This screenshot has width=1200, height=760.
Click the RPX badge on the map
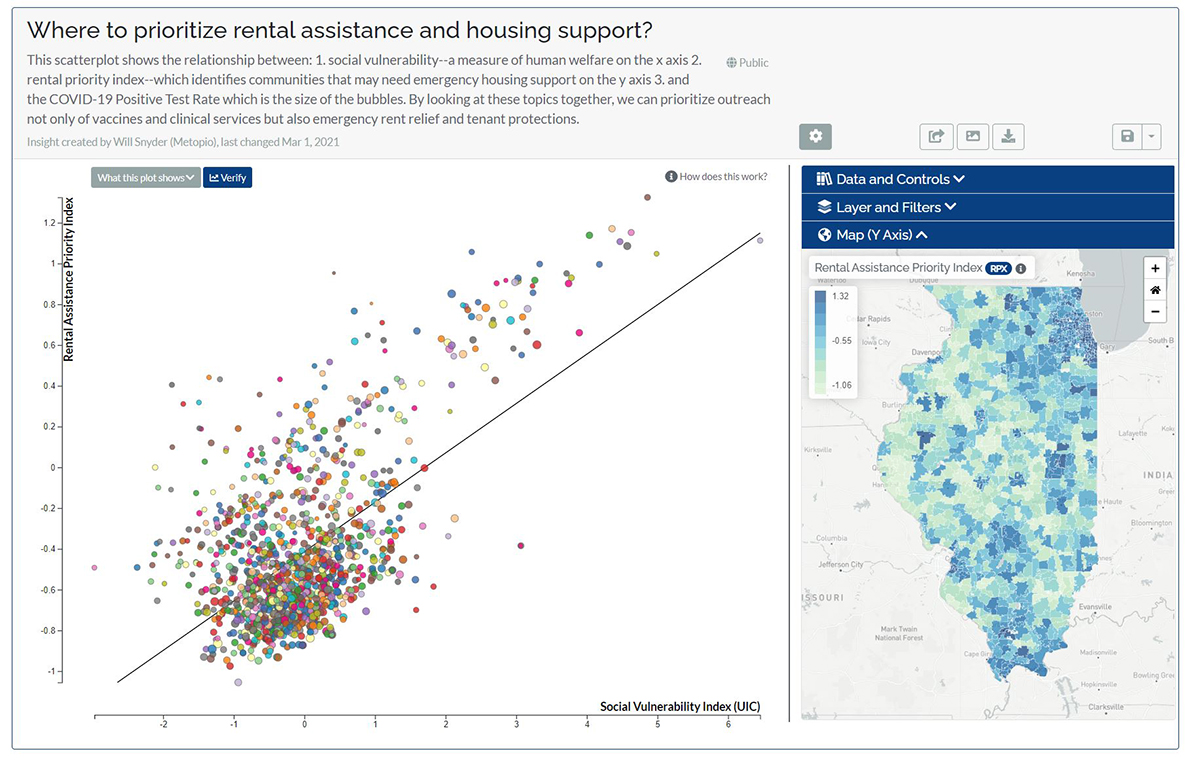(998, 268)
